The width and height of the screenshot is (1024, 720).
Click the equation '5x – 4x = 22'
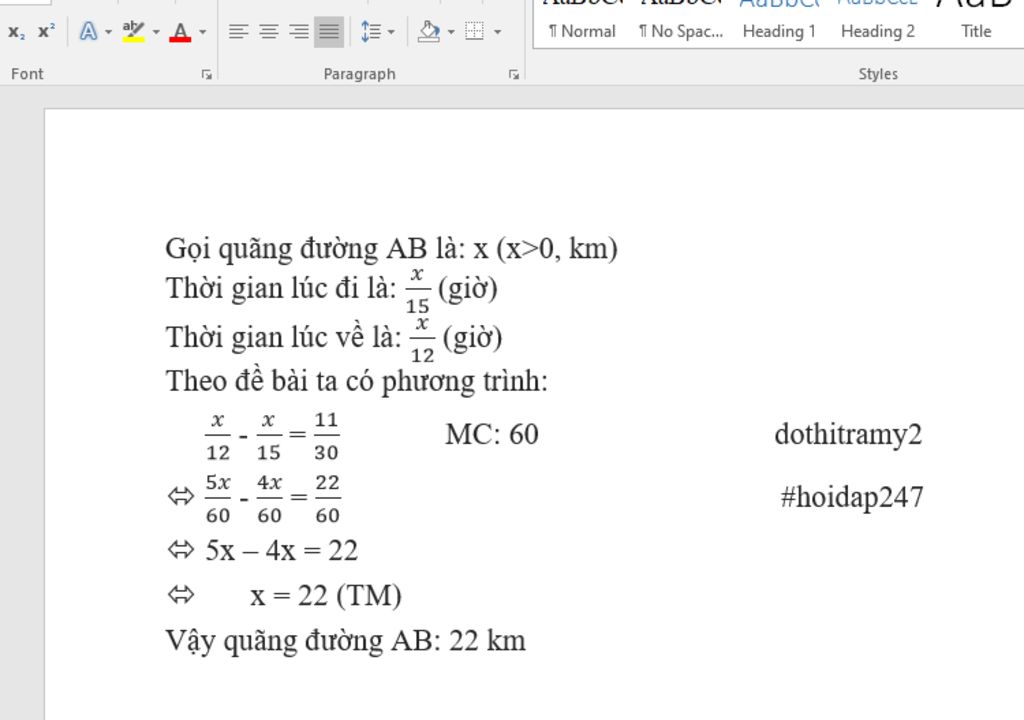click(281, 551)
